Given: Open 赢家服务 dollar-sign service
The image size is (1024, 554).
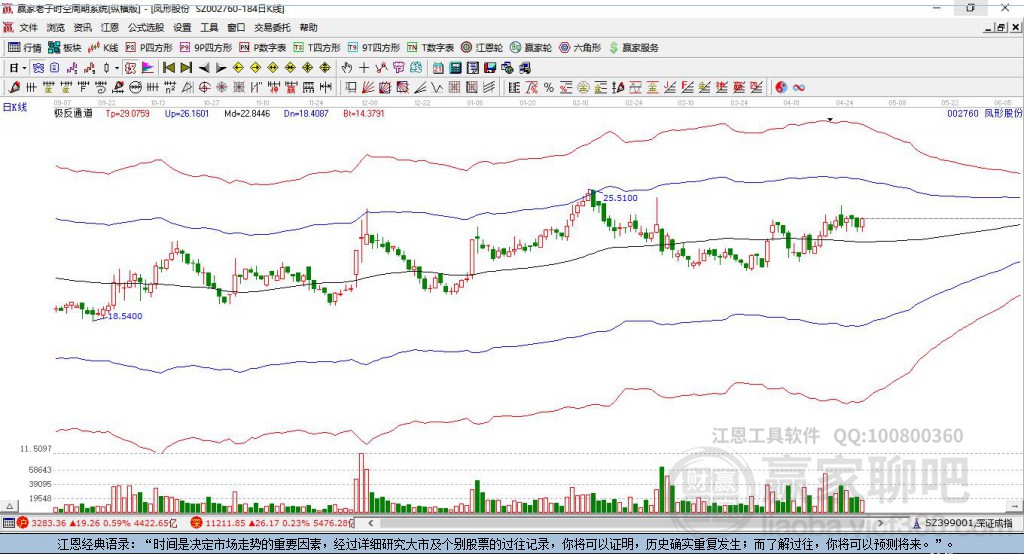Looking at the screenshot, I should click(633, 48).
